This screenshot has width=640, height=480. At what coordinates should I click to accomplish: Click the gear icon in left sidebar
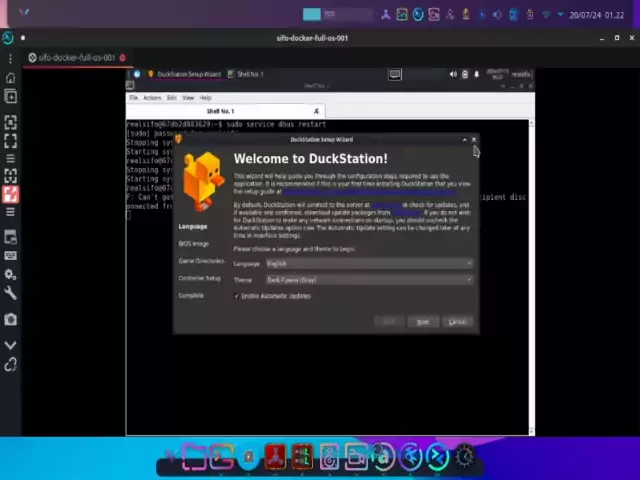10,274
